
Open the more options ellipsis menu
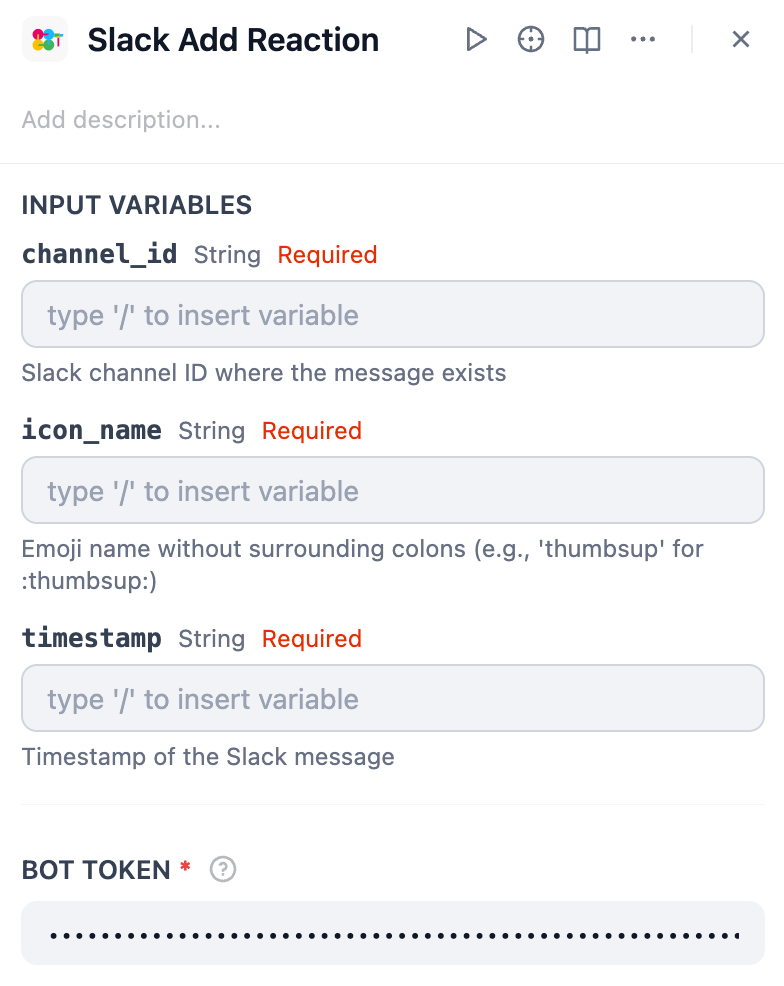pyautogui.click(x=643, y=40)
